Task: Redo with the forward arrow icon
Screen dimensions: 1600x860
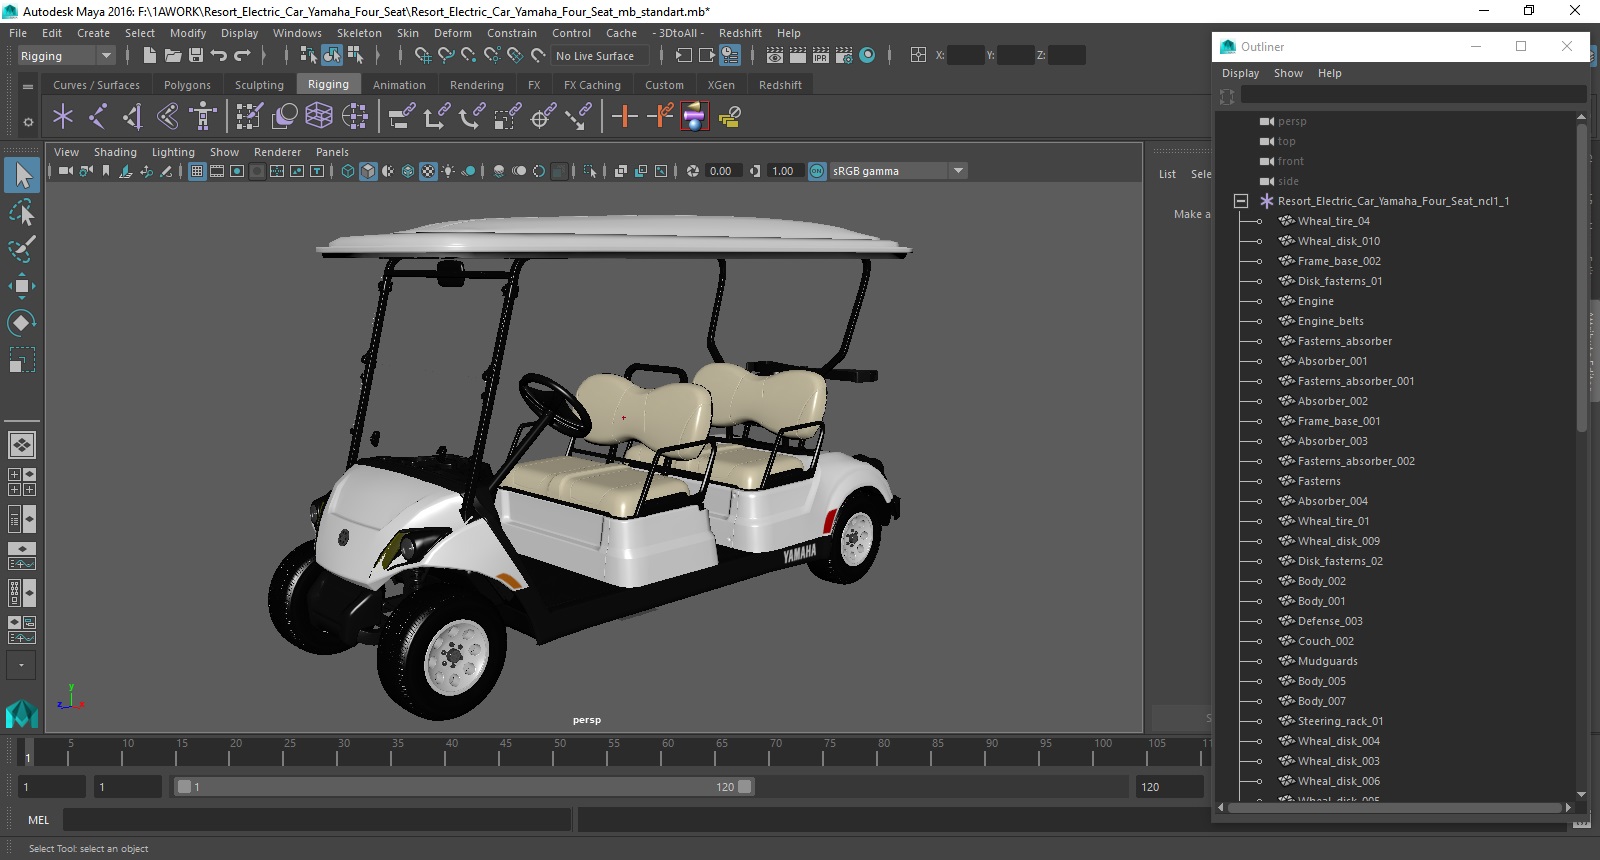Action: pyautogui.click(x=242, y=56)
